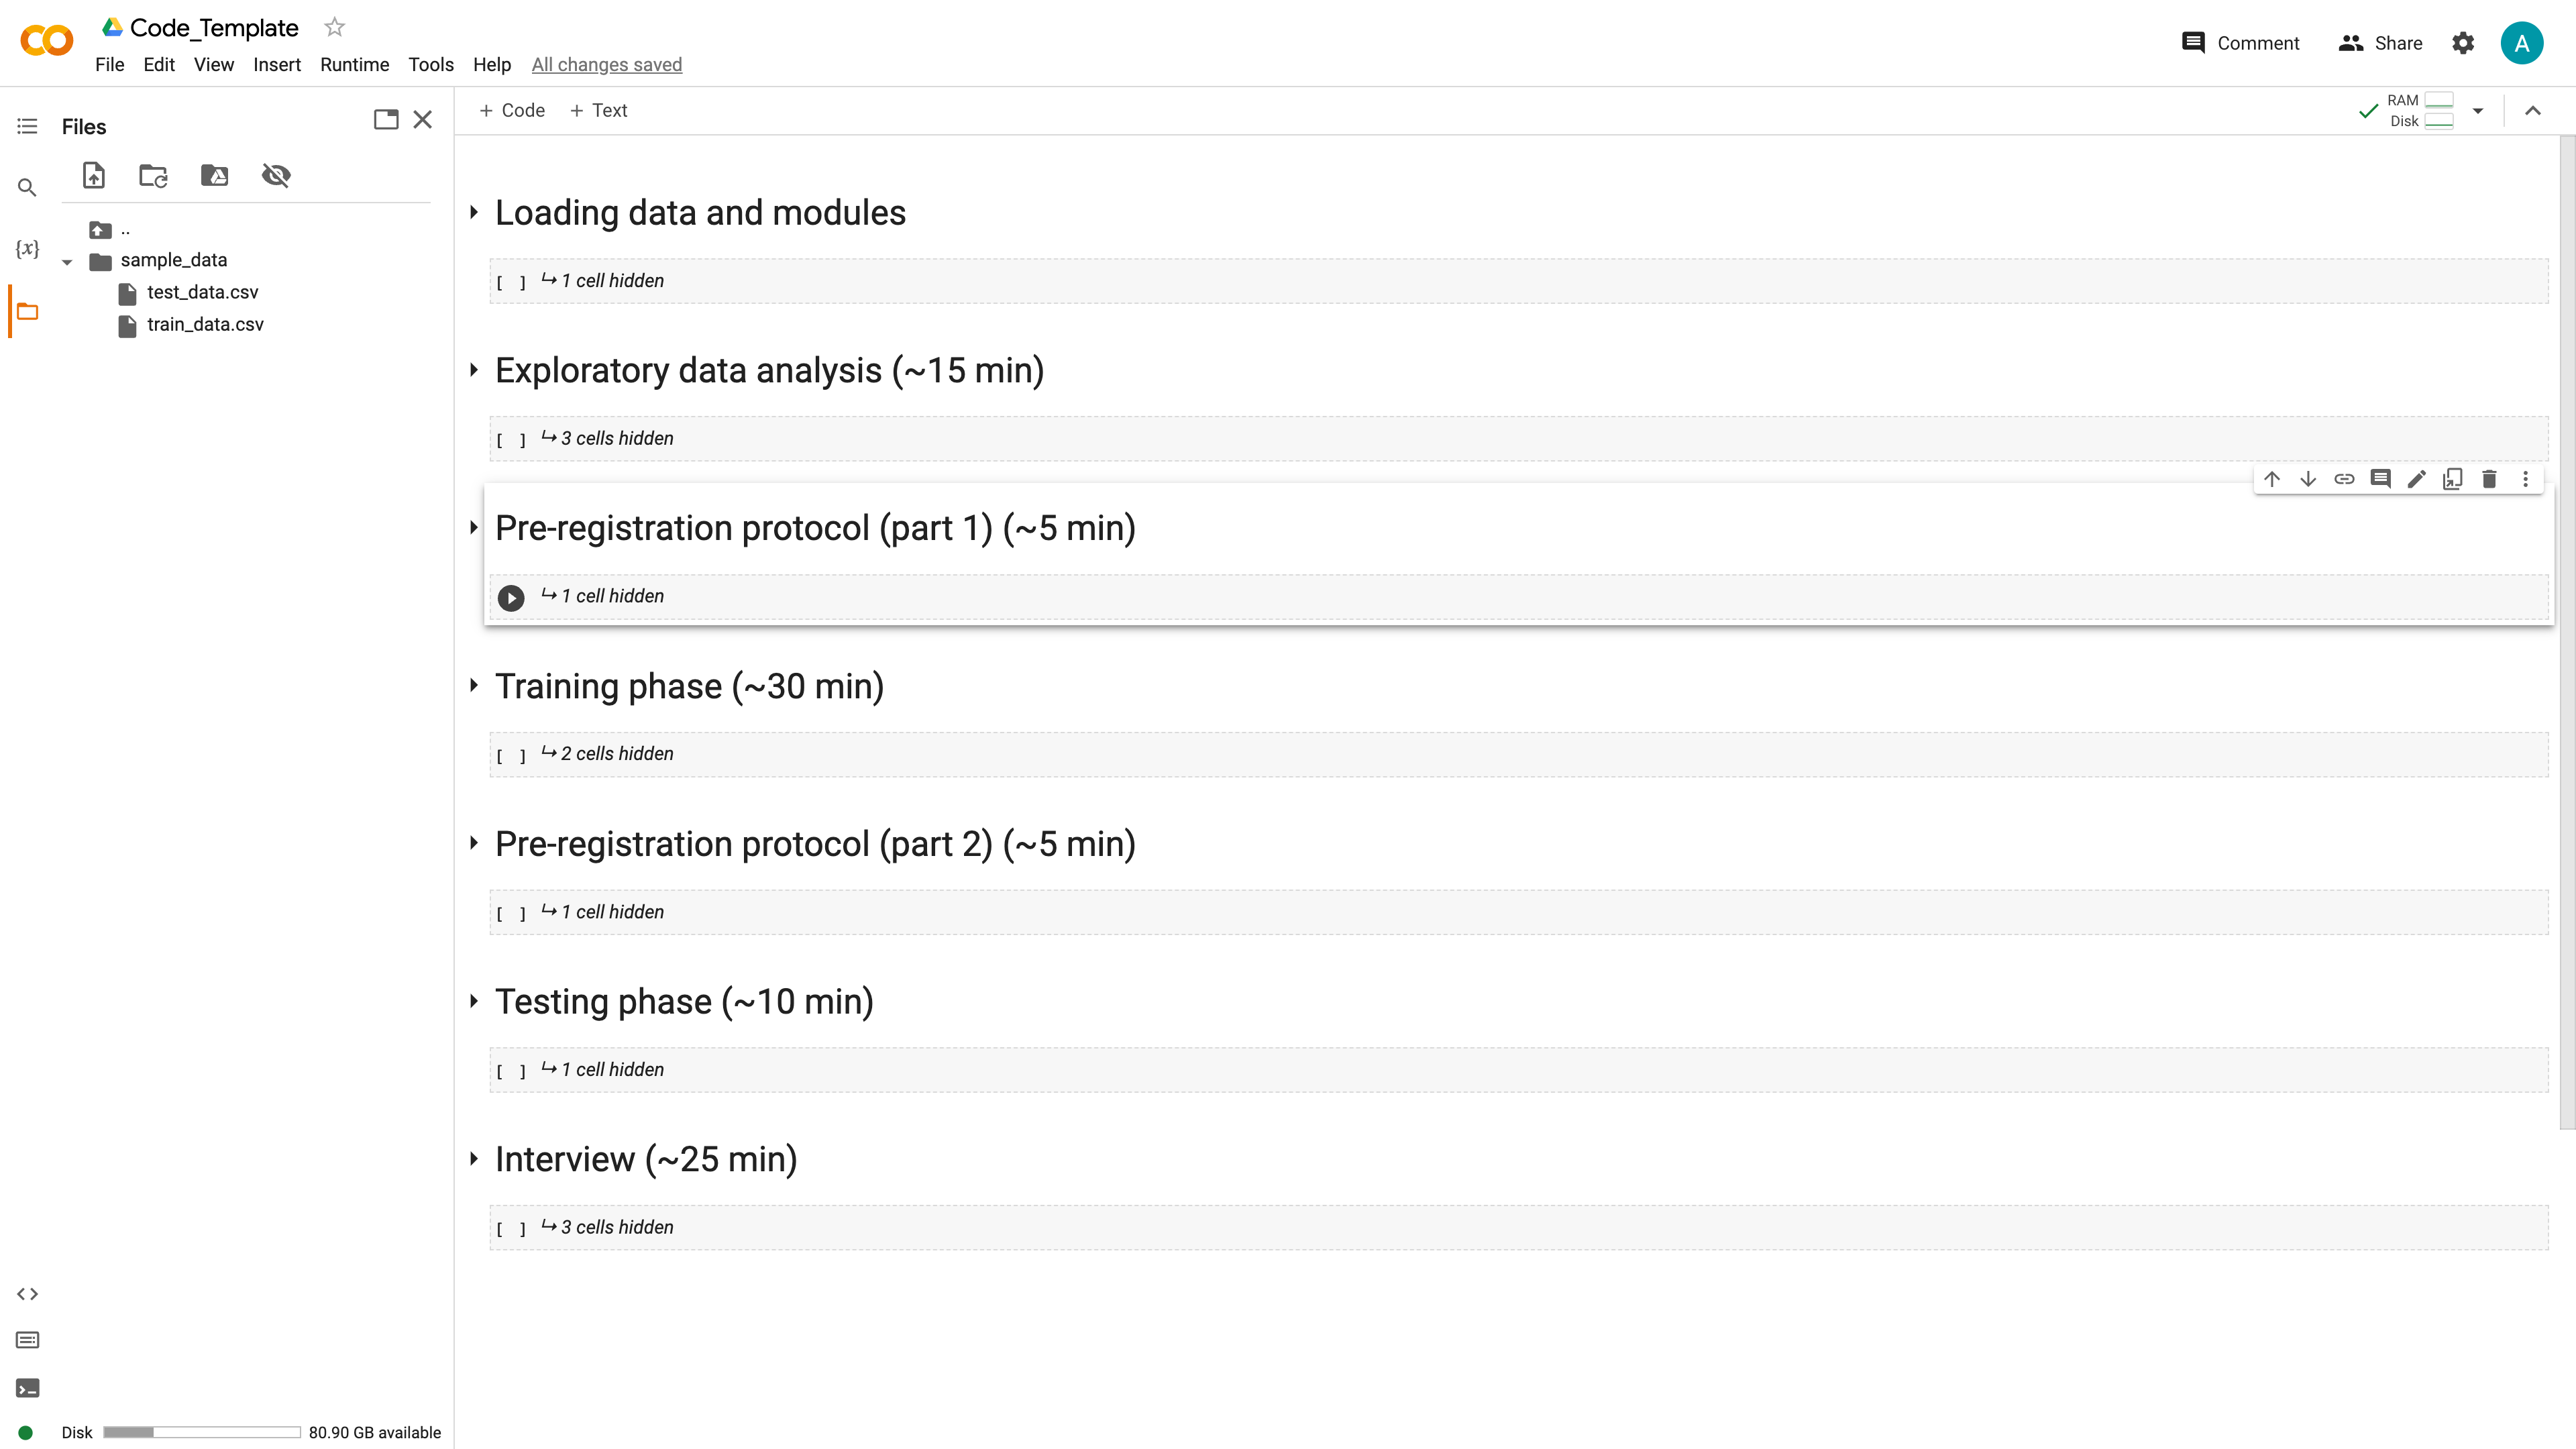Open the Runtime menu

click(354, 65)
